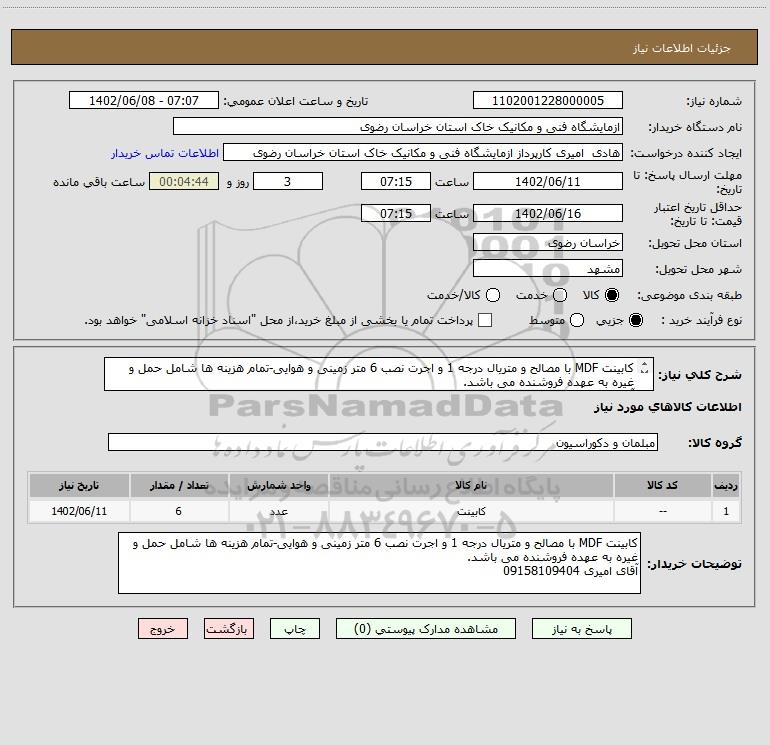This screenshot has height=745, width=770.
Task: Click the نام دستگاه خریدار field
Action: click(398, 126)
